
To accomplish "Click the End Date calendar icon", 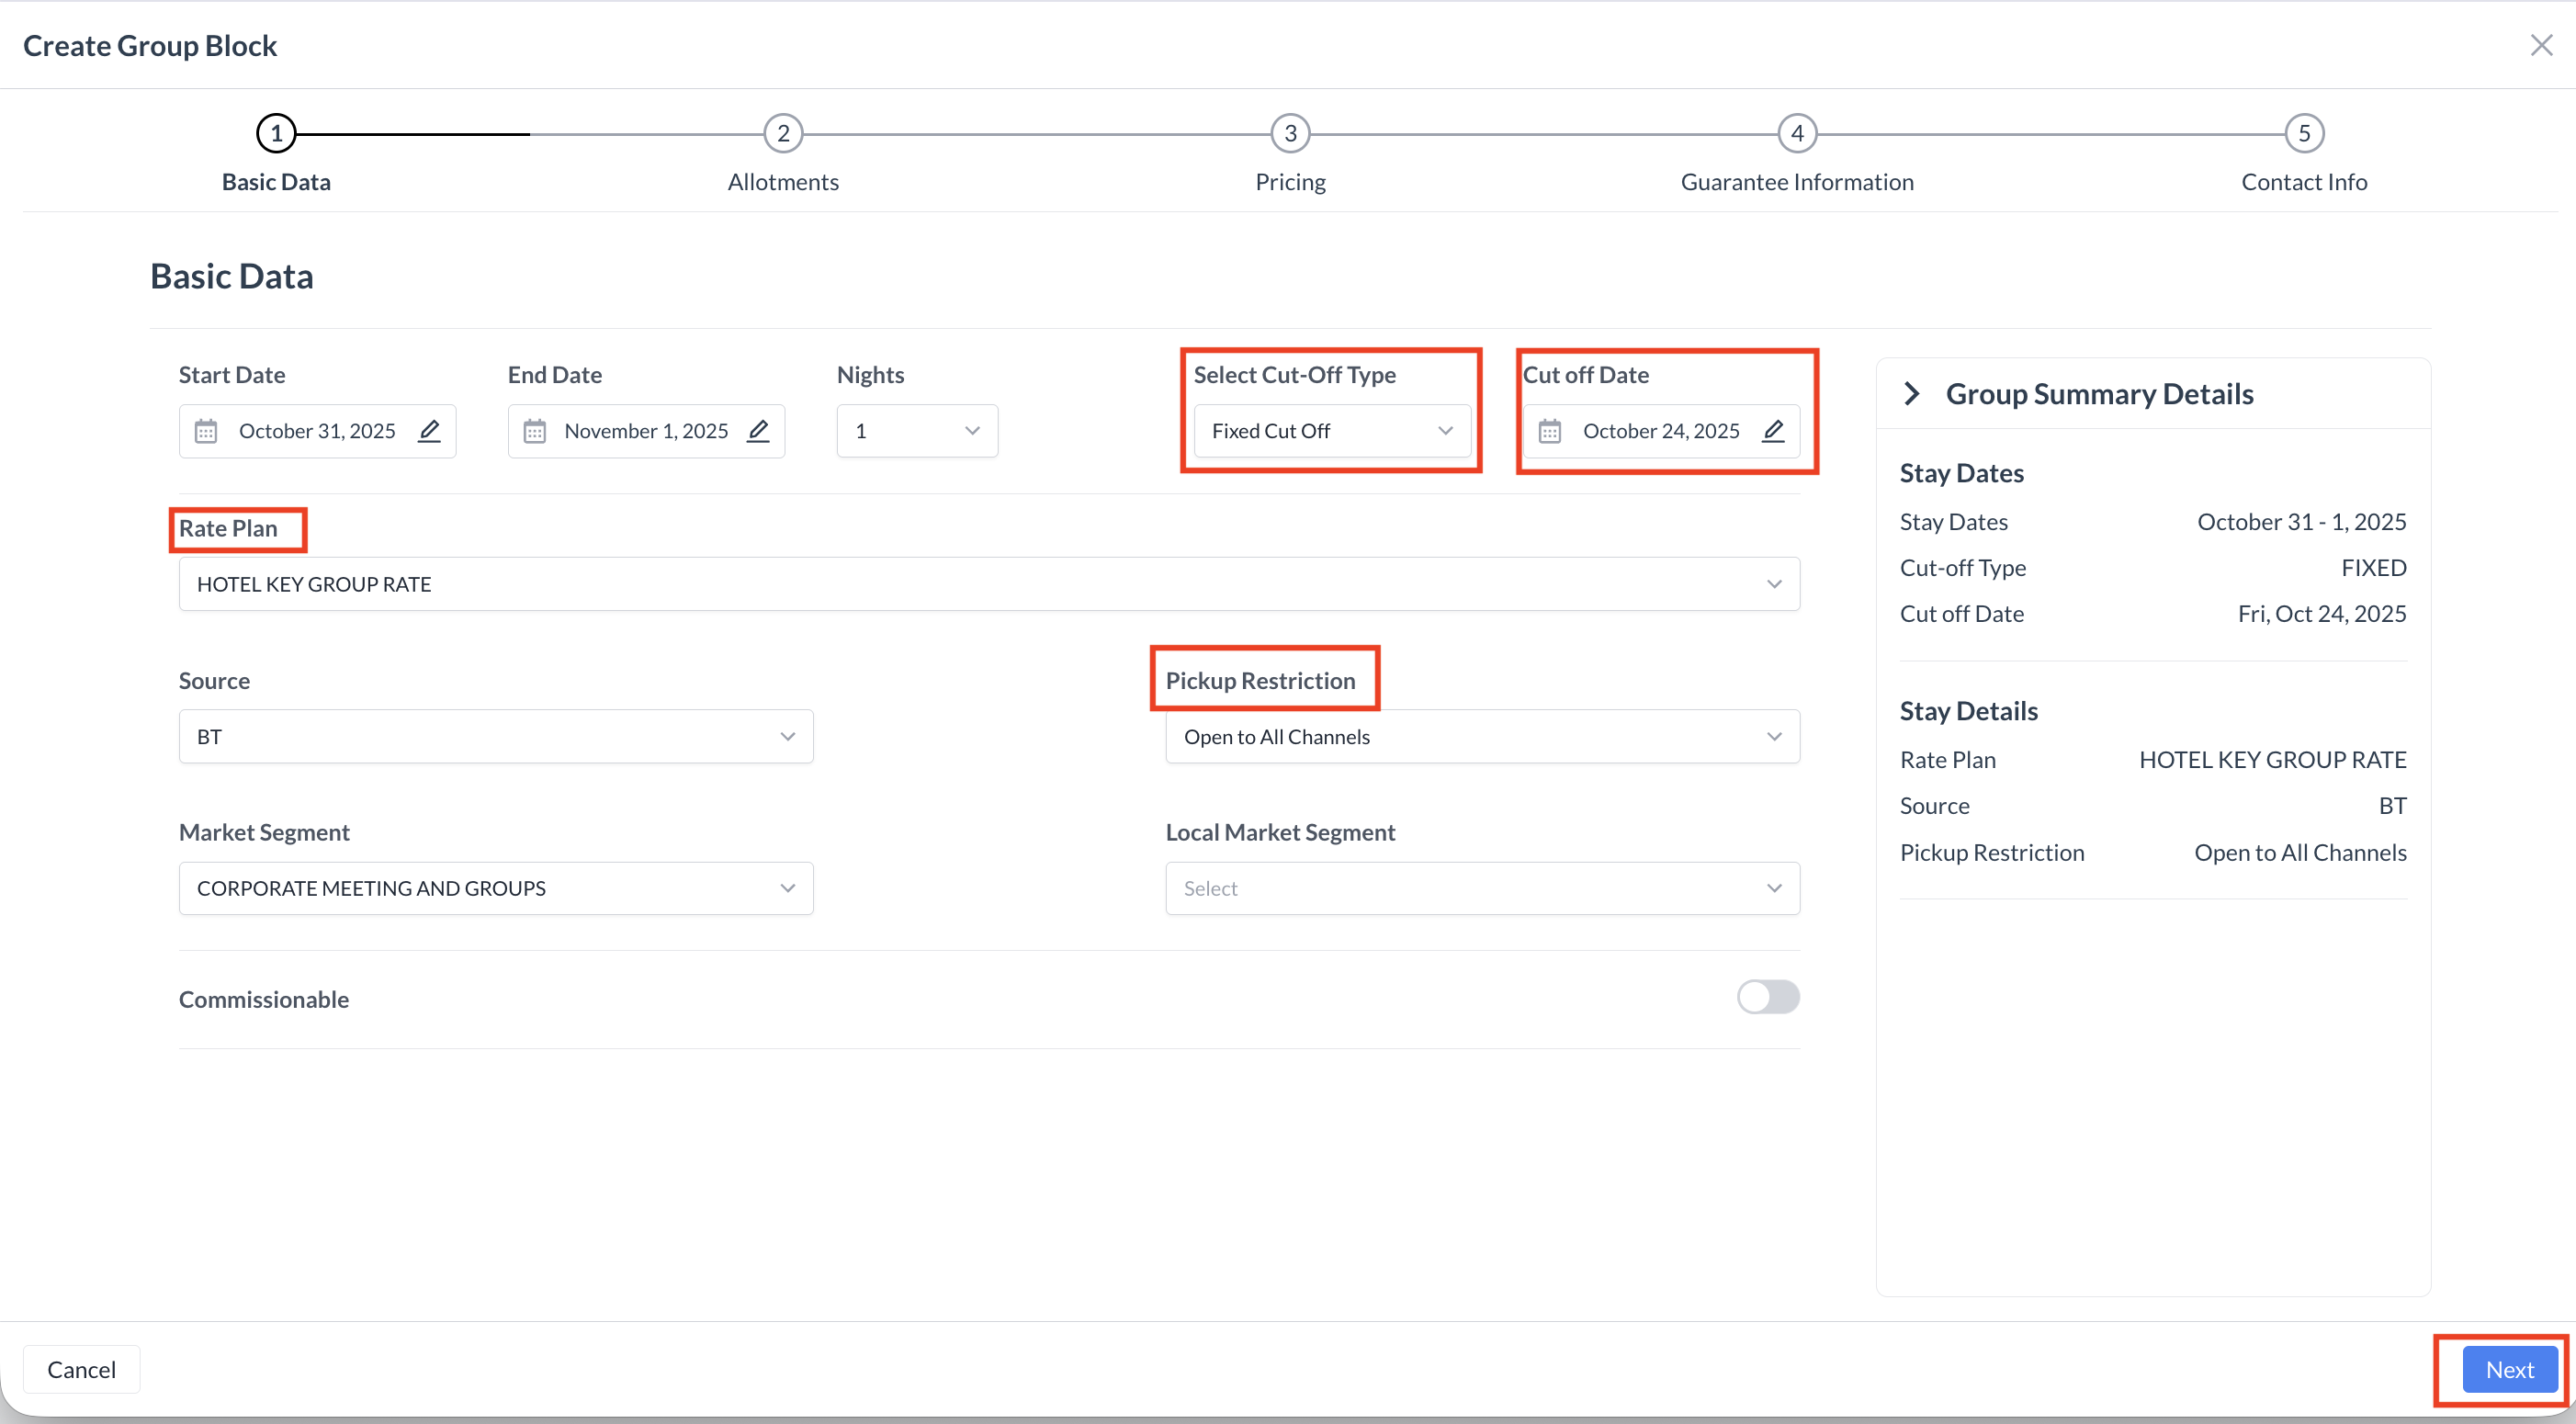I will (535, 431).
